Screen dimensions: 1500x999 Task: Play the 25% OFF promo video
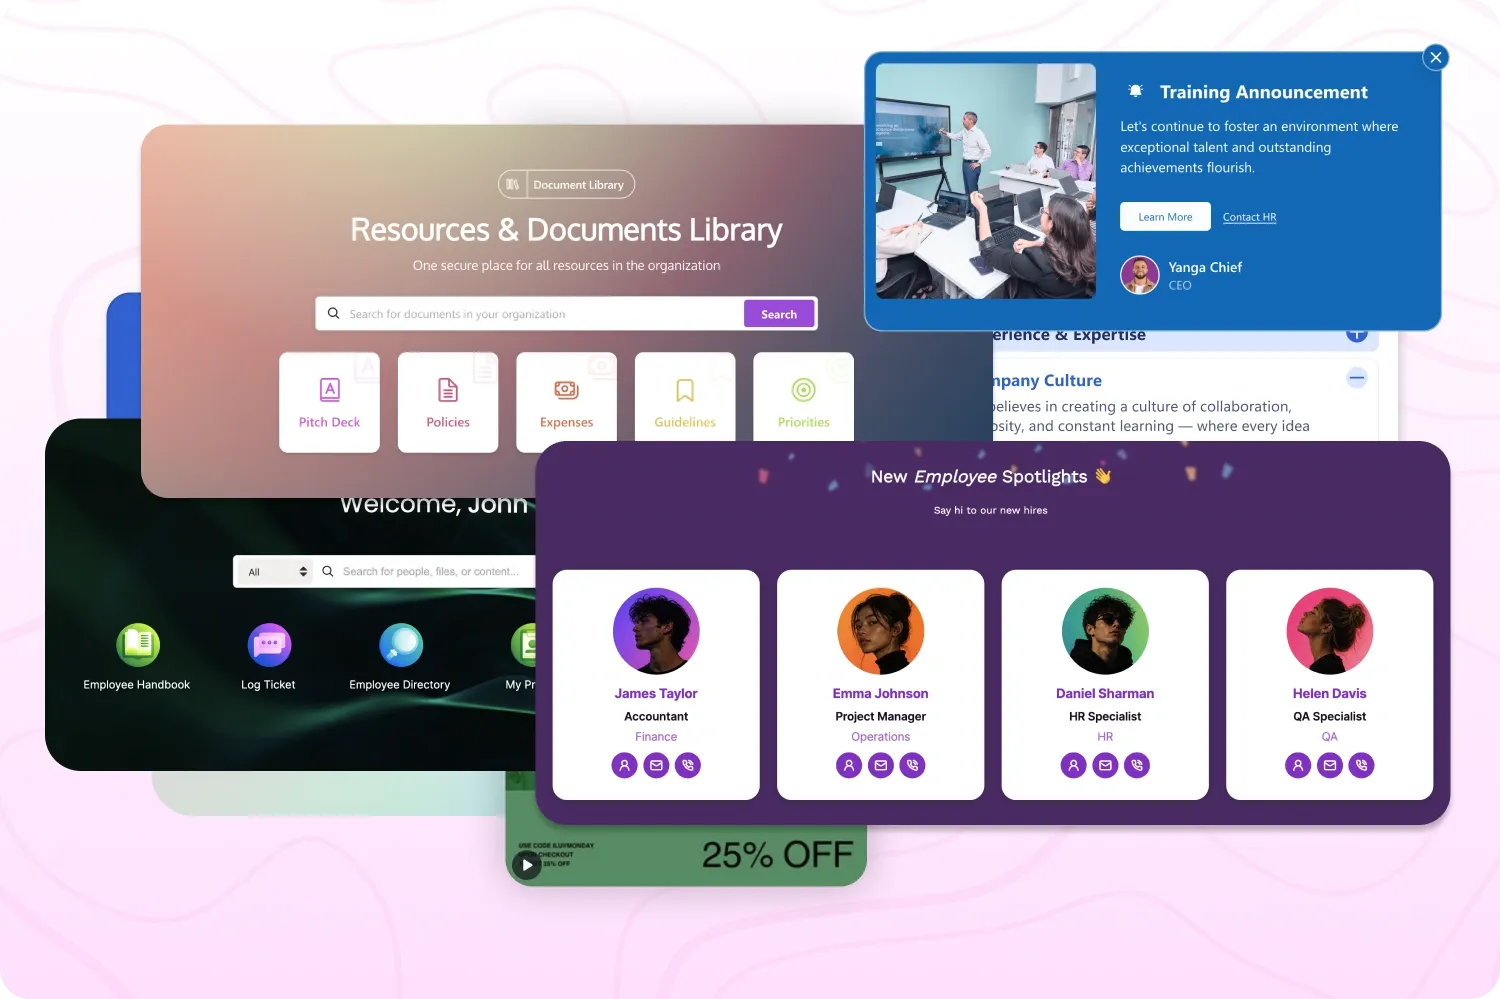tap(527, 864)
